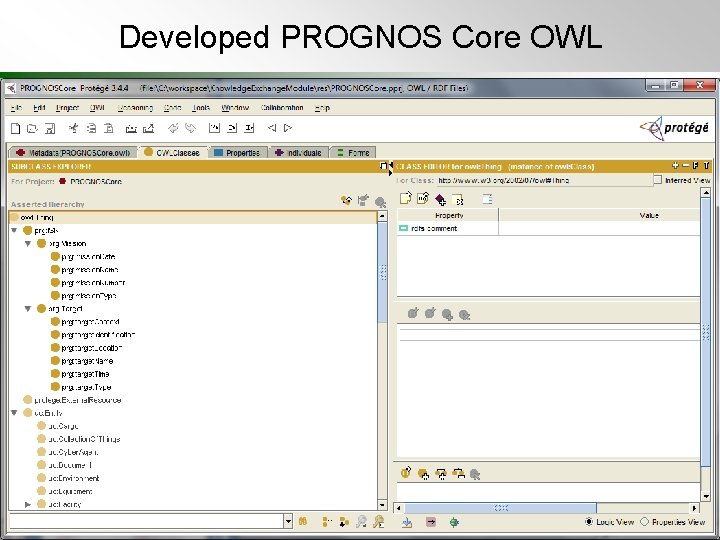This screenshot has width=720, height=540.
Task: Click the Save Project toolbar icon
Action: (x=50, y=129)
